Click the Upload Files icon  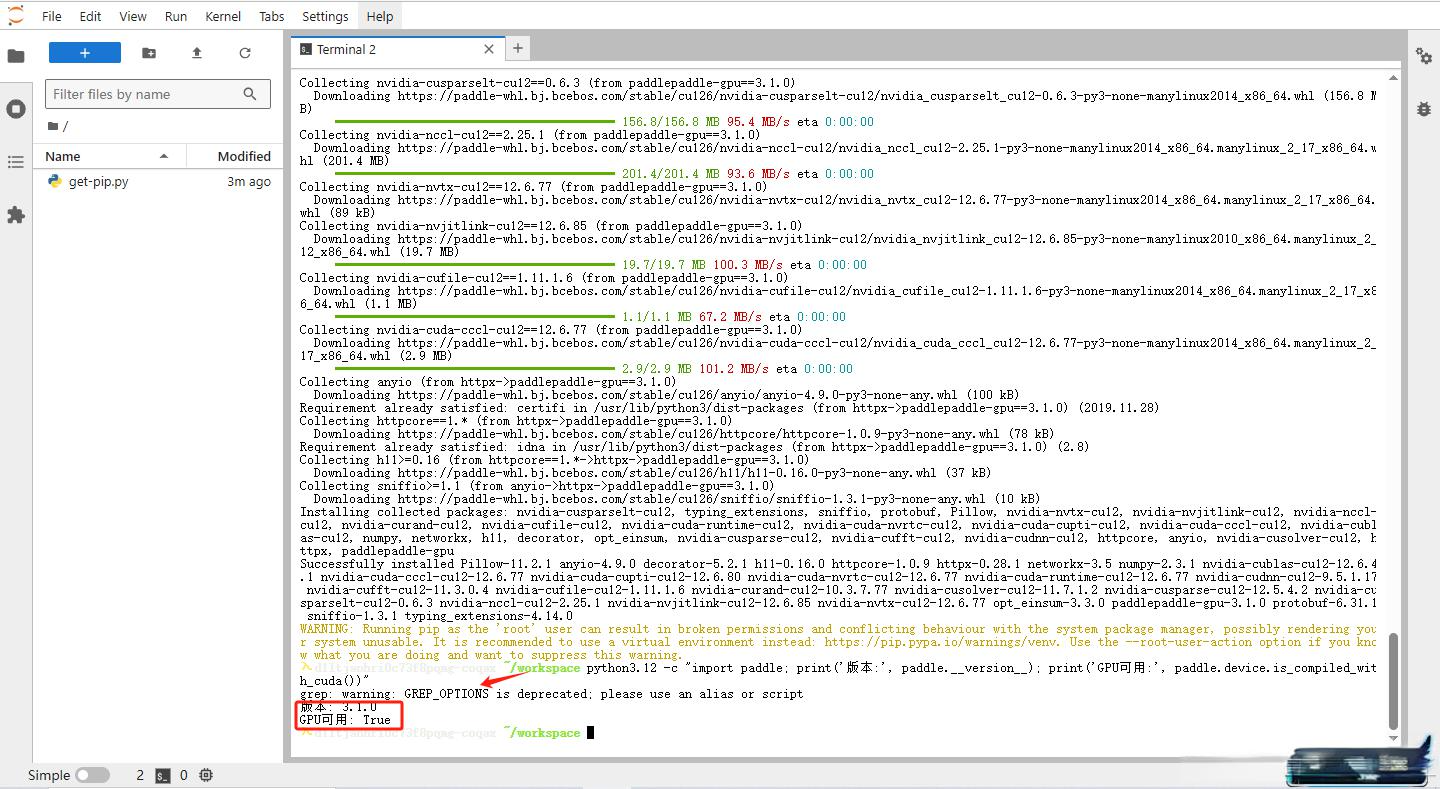[x=197, y=53]
